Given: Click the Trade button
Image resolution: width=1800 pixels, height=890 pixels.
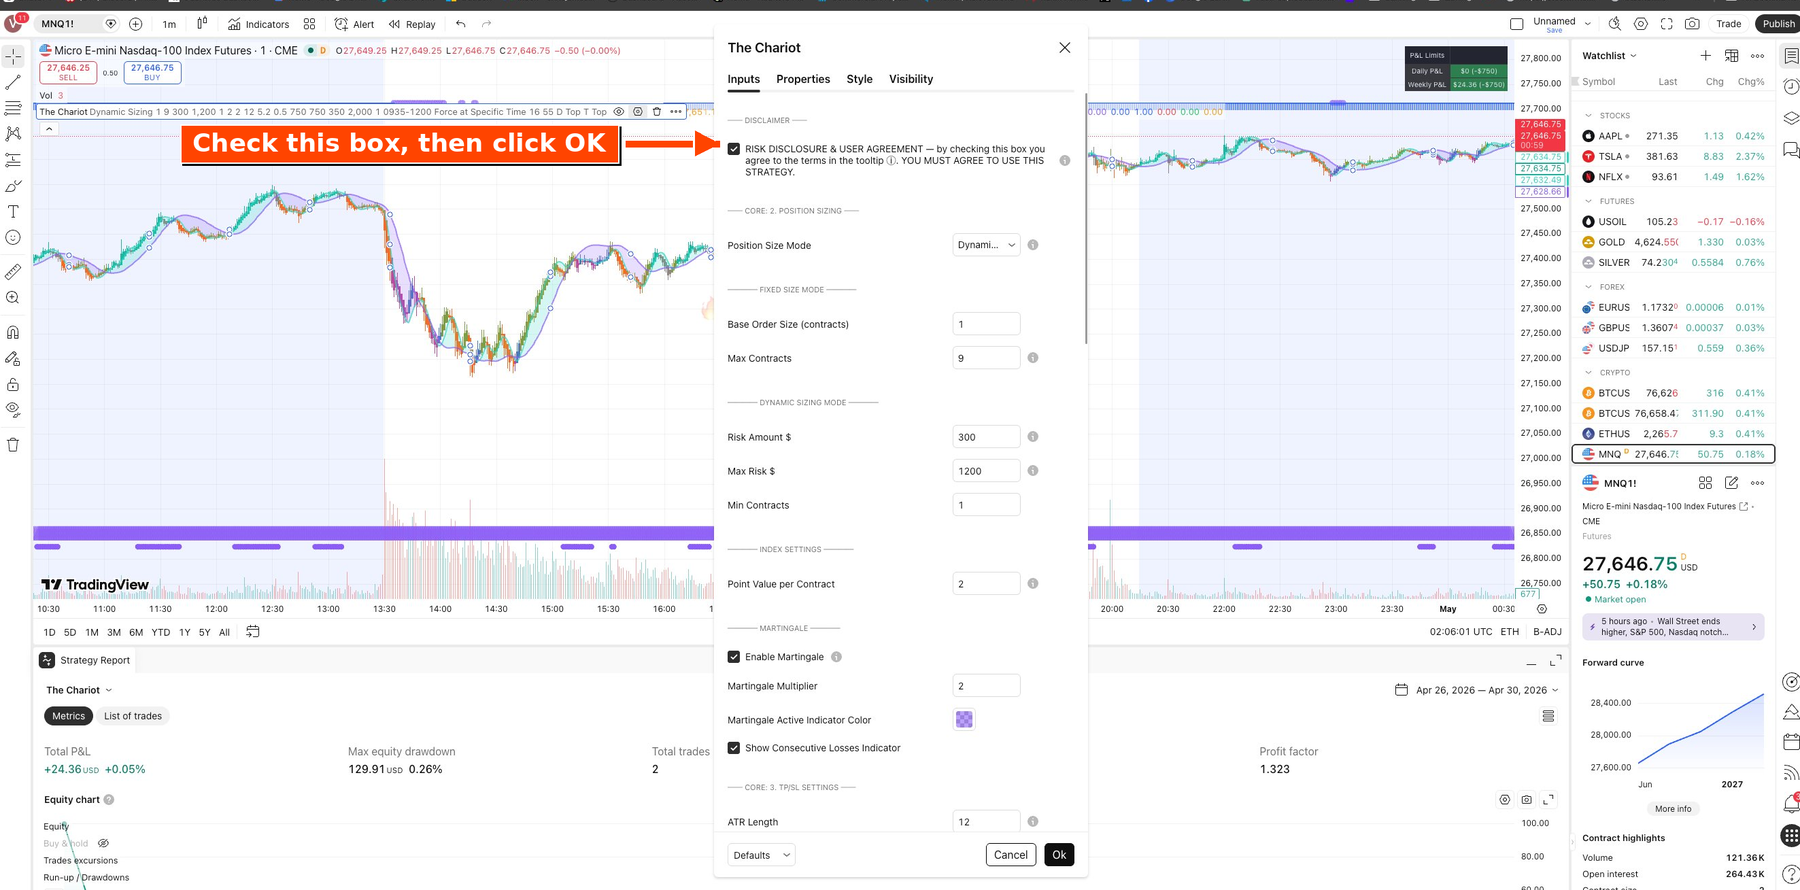Looking at the screenshot, I should 1728,24.
